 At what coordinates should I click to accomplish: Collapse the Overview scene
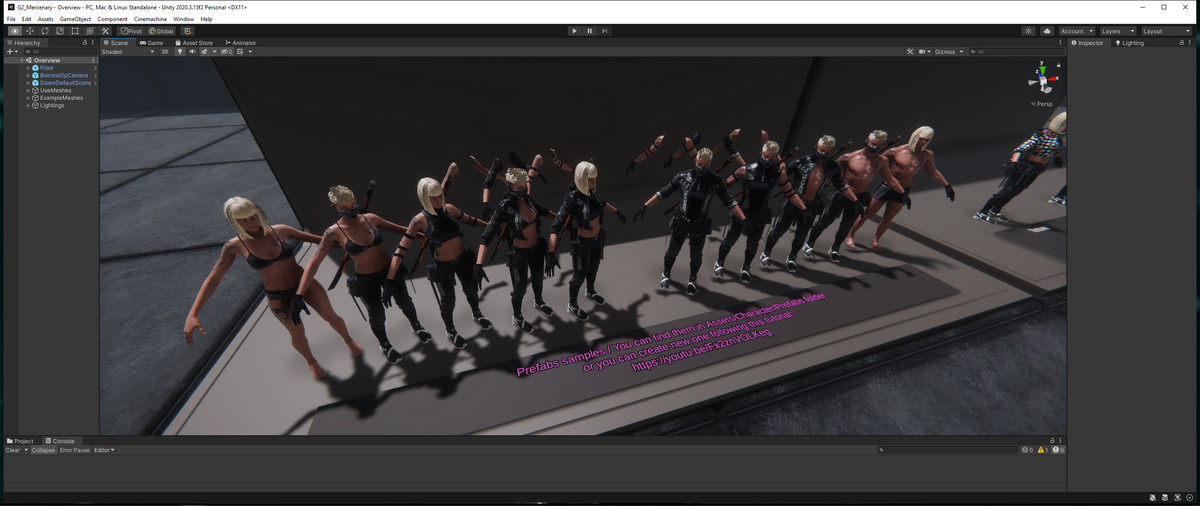pos(22,60)
